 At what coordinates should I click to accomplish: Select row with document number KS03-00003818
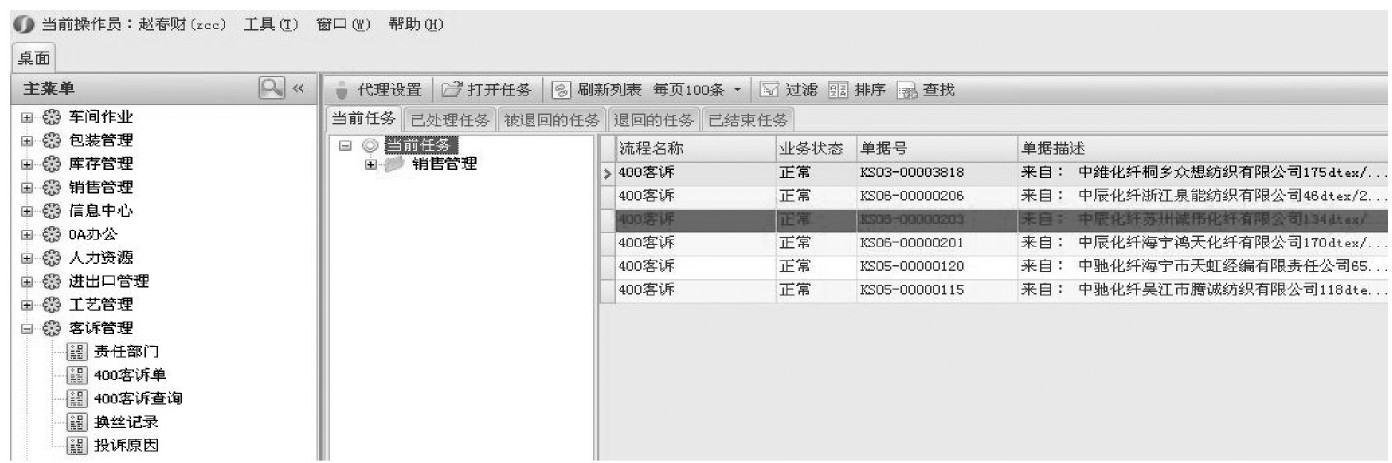pos(912,173)
